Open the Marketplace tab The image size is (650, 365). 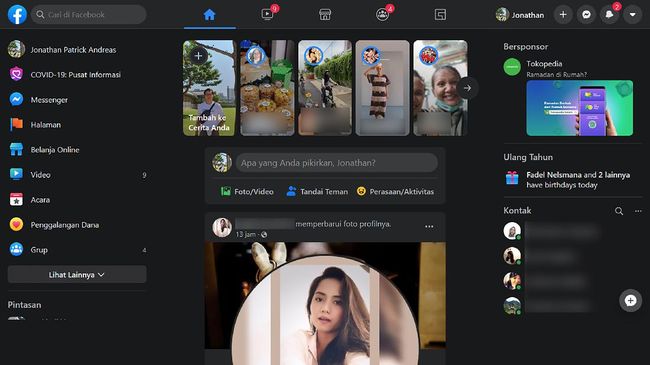tap(325, 15)
